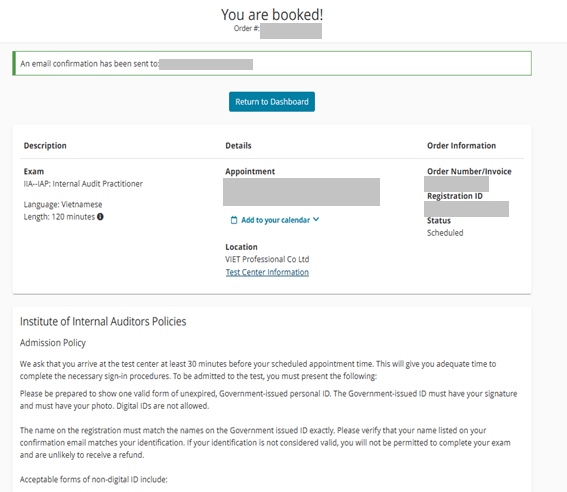Click the Language: Vietnamese text
The width and height of the screenshot is (567, 492).
tap(63, 204)
